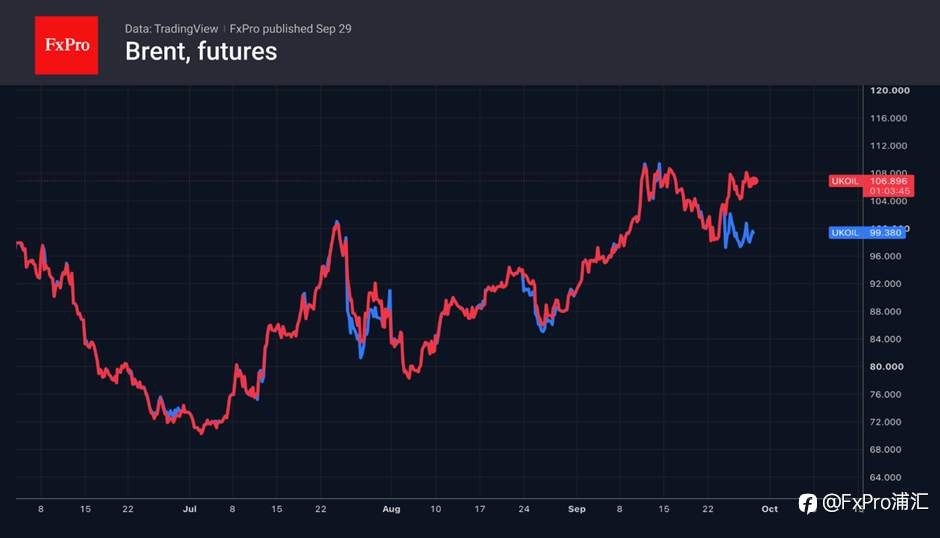Click the 120.000 price axis label
The image size is (940, 538).
tap(890, 90)
